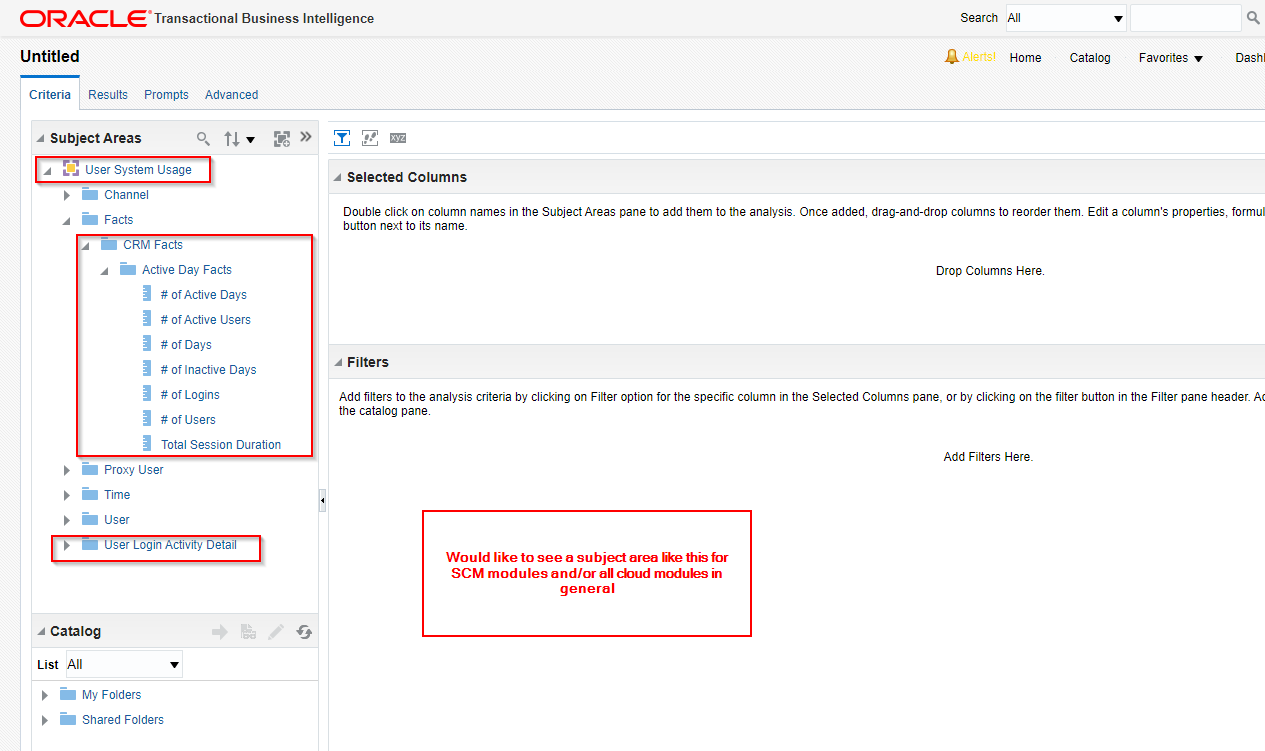Click the # of Active Days measure icon
The image size is (1265, 751).
[x=147, y=294]
